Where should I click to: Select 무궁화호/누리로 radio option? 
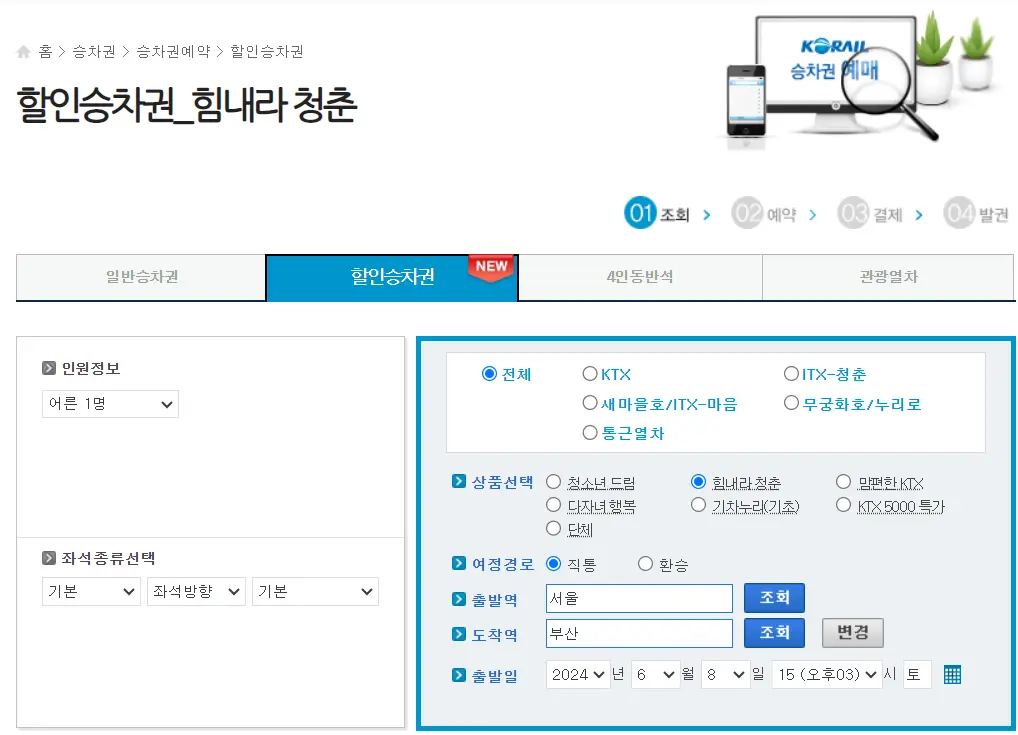[791, 403]
